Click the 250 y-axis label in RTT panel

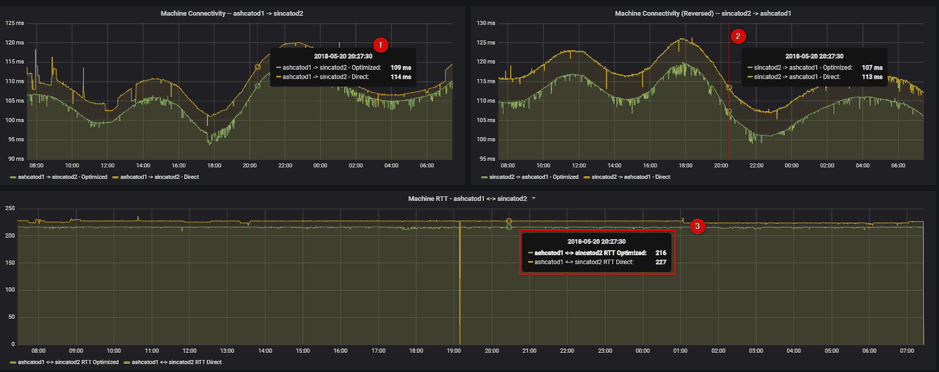click(10, 208)
